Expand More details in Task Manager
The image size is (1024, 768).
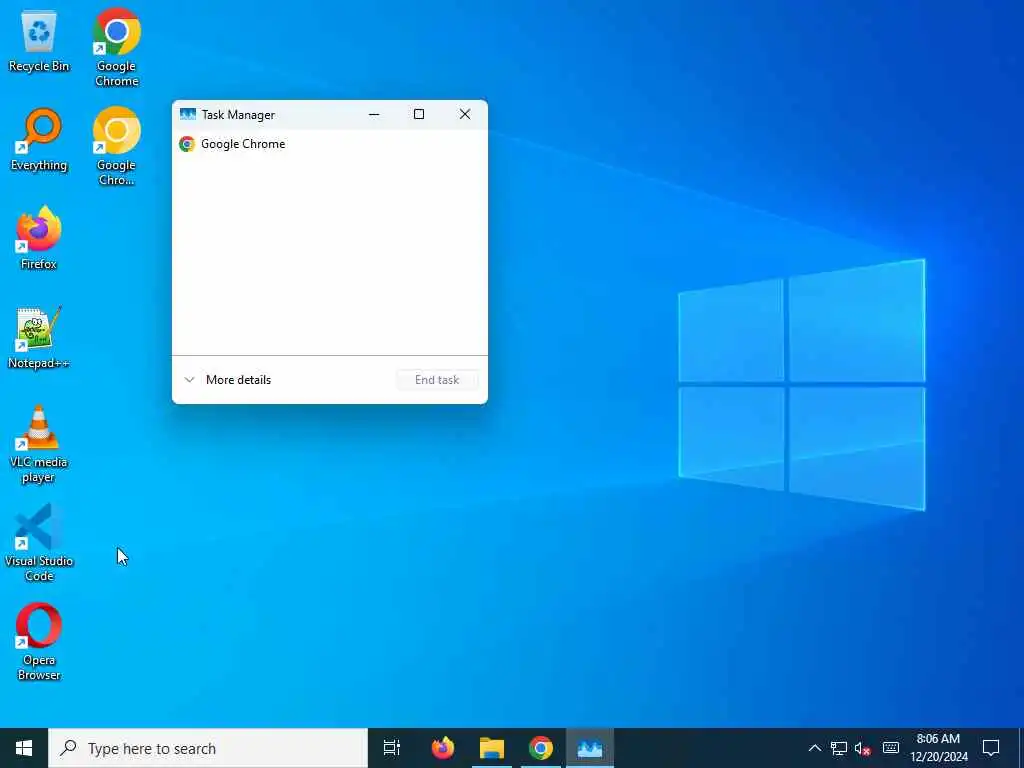click(227, 379)
